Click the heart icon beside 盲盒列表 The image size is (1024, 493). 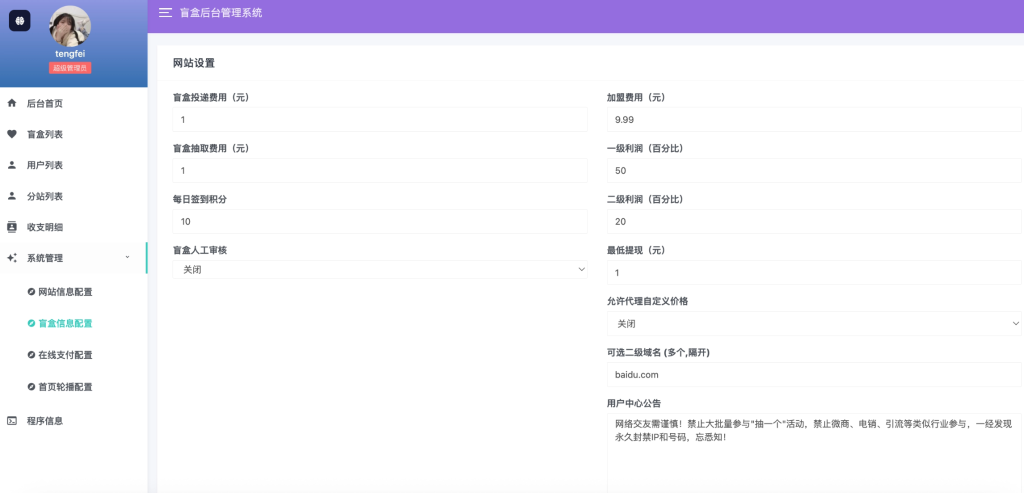pyautogui.click(x=12, y=134)
